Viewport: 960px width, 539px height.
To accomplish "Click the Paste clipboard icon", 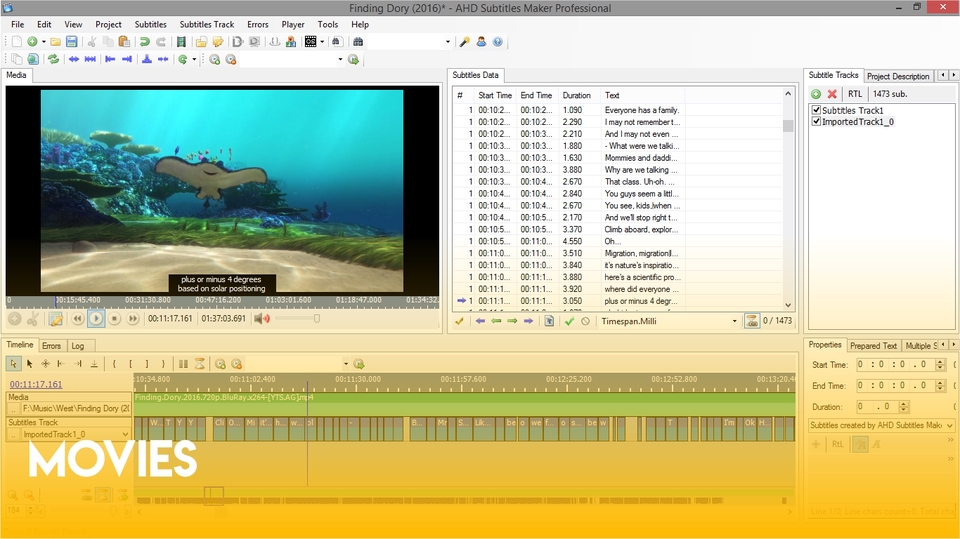I will click(124, 42).
